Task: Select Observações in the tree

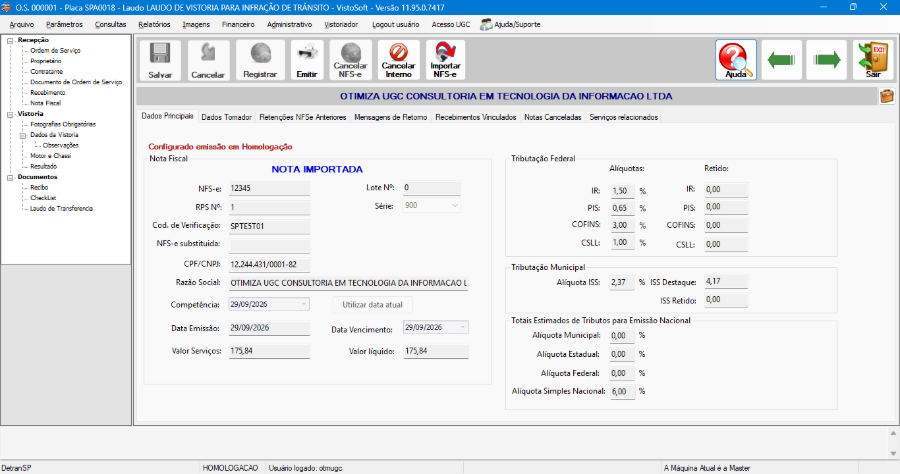Action: (x=60, y=145)
